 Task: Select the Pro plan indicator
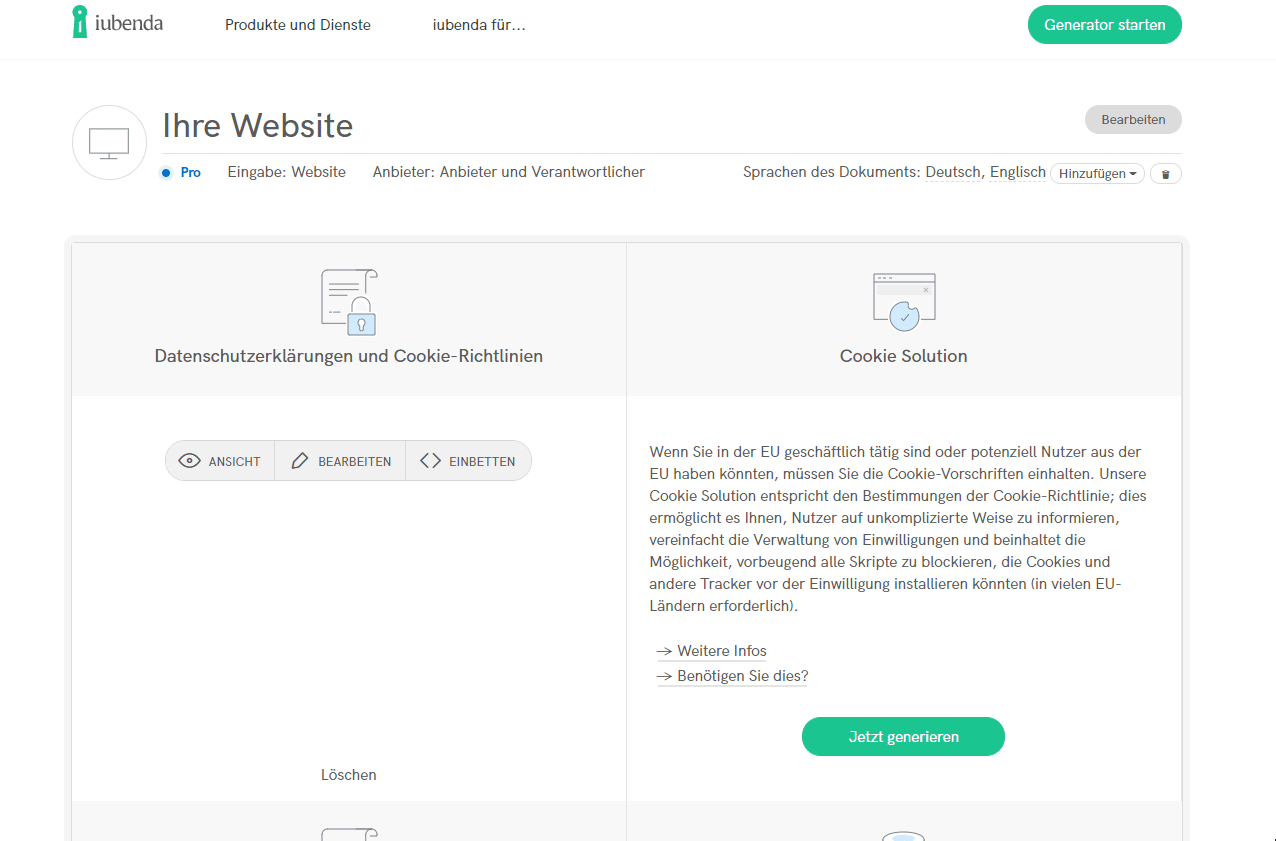tap(180, 172)
